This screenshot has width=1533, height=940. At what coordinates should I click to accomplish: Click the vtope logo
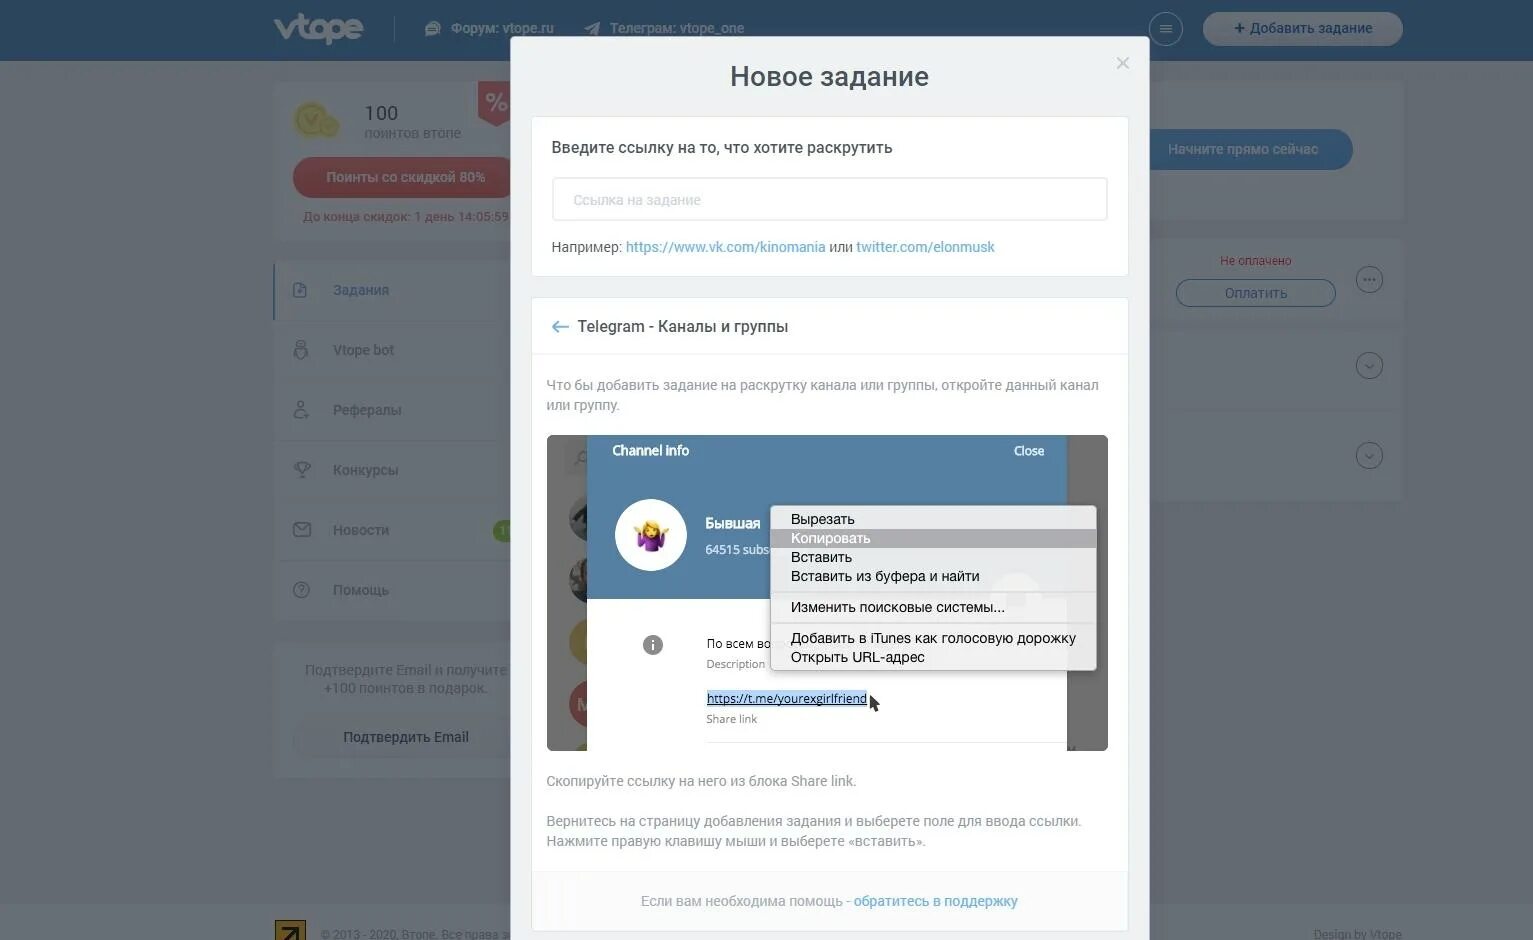coord(318,28)
